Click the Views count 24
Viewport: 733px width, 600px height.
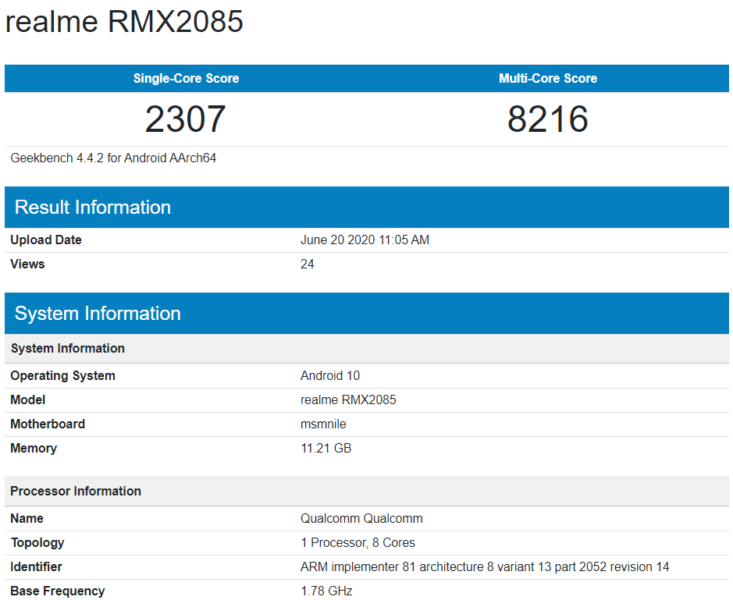[307, 264]
